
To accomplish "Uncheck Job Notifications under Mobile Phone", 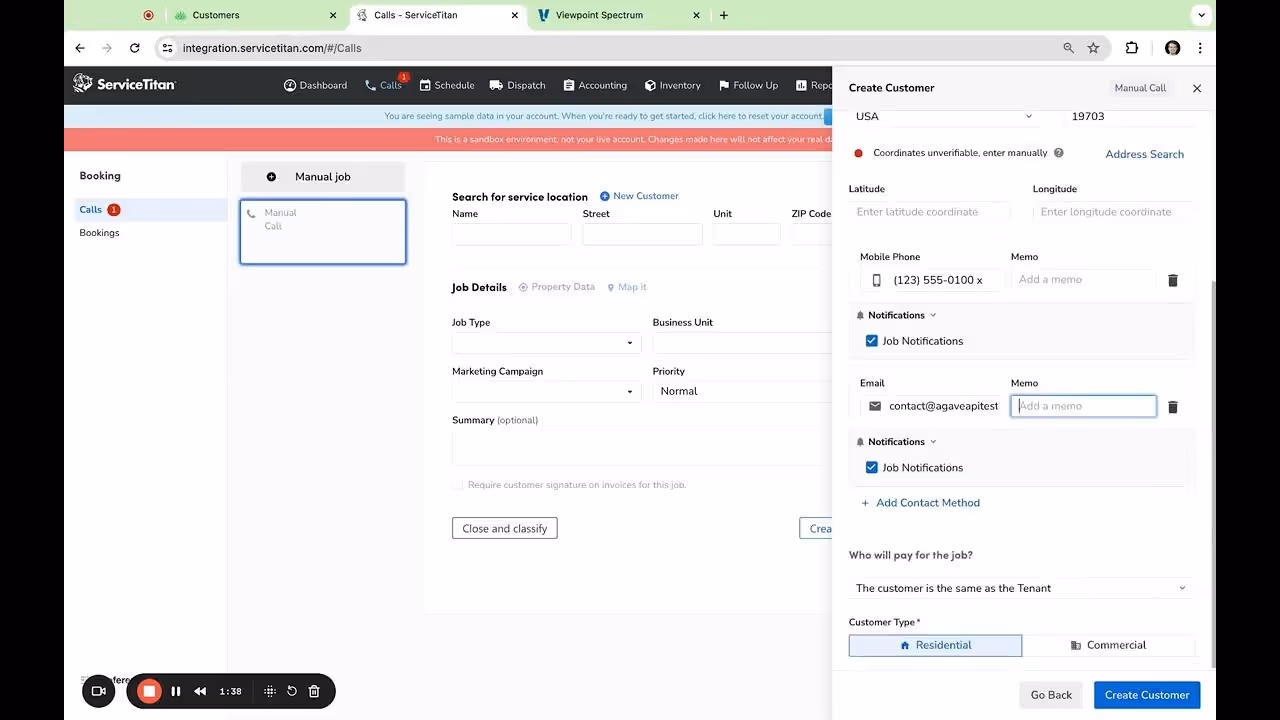I will (x=872, y=341).
